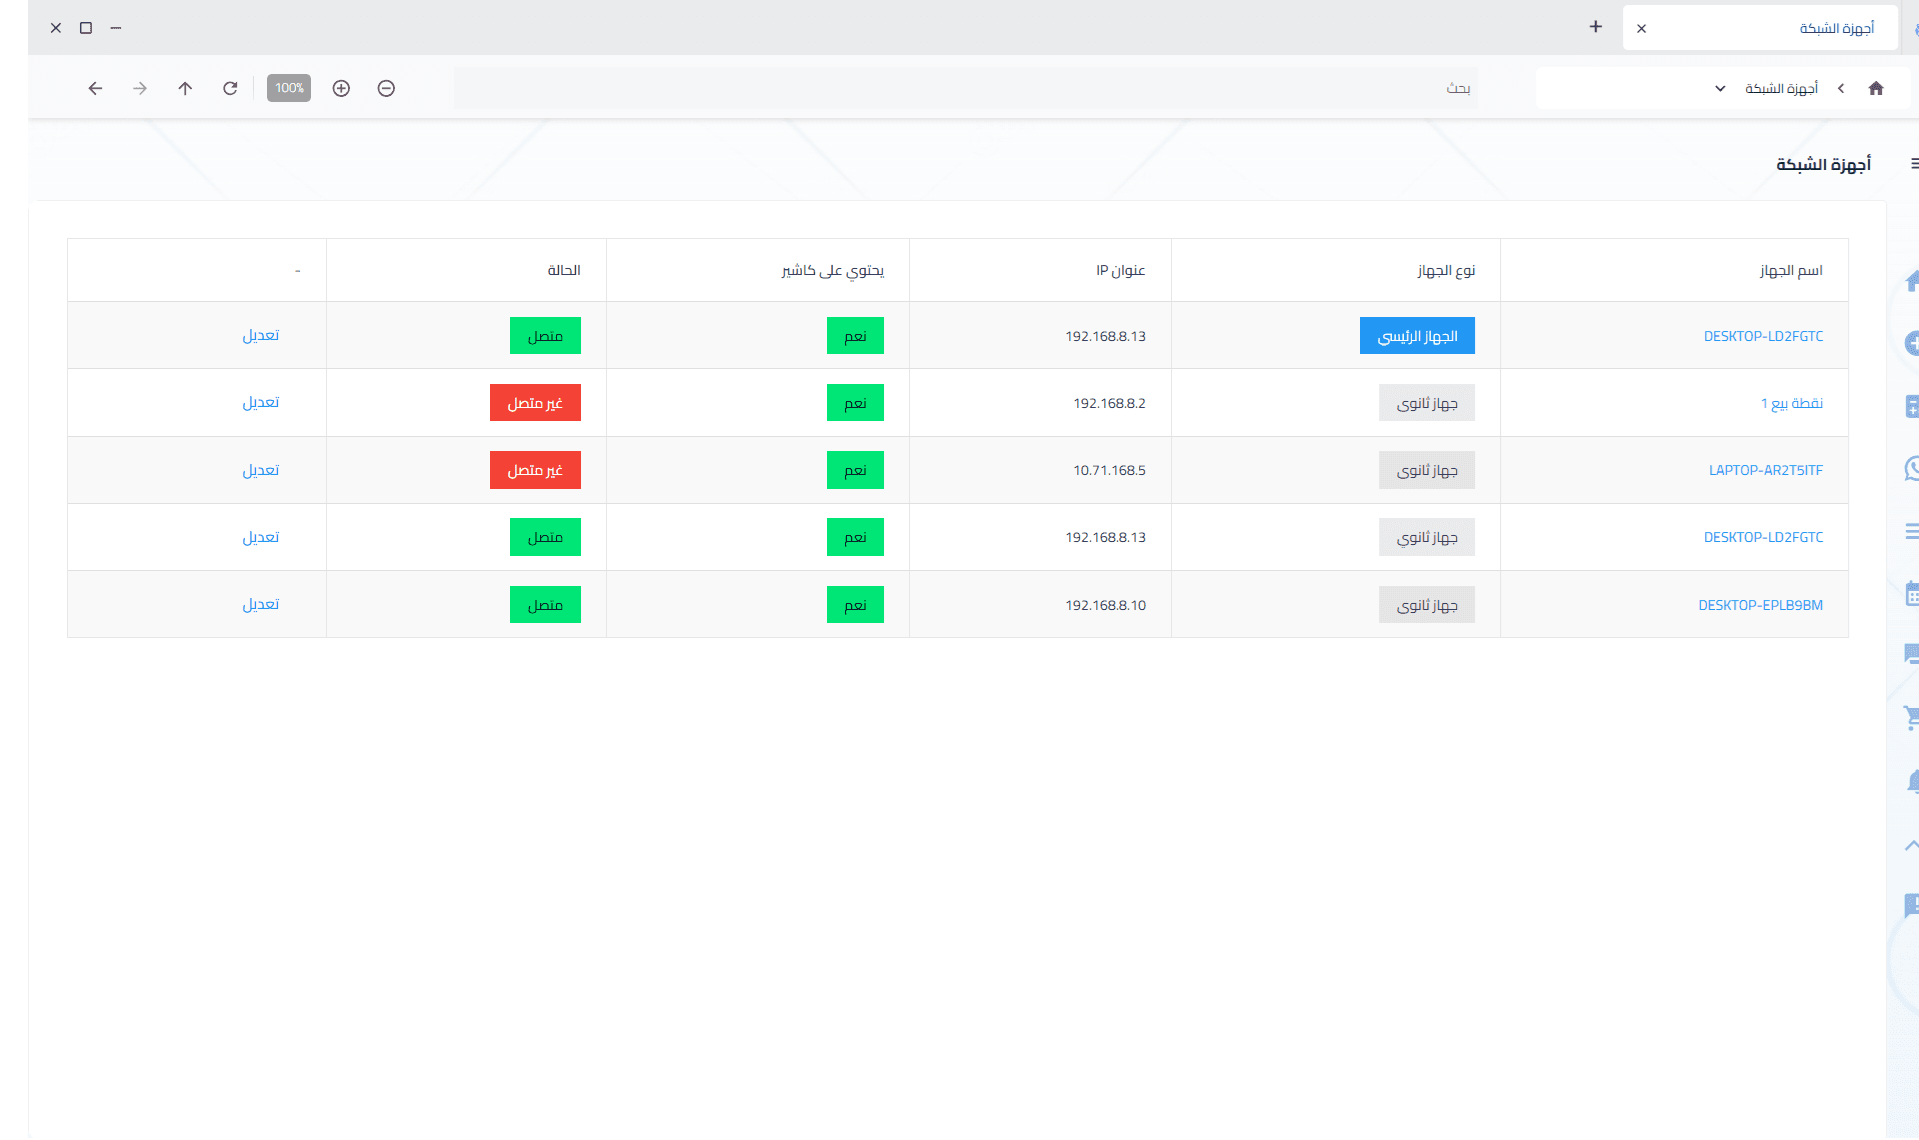Expand the breadcrumb dropdown chevron
The width and height of the screenshot is (1919, 1140).
pyautogui.click(x=1720, y=88)
